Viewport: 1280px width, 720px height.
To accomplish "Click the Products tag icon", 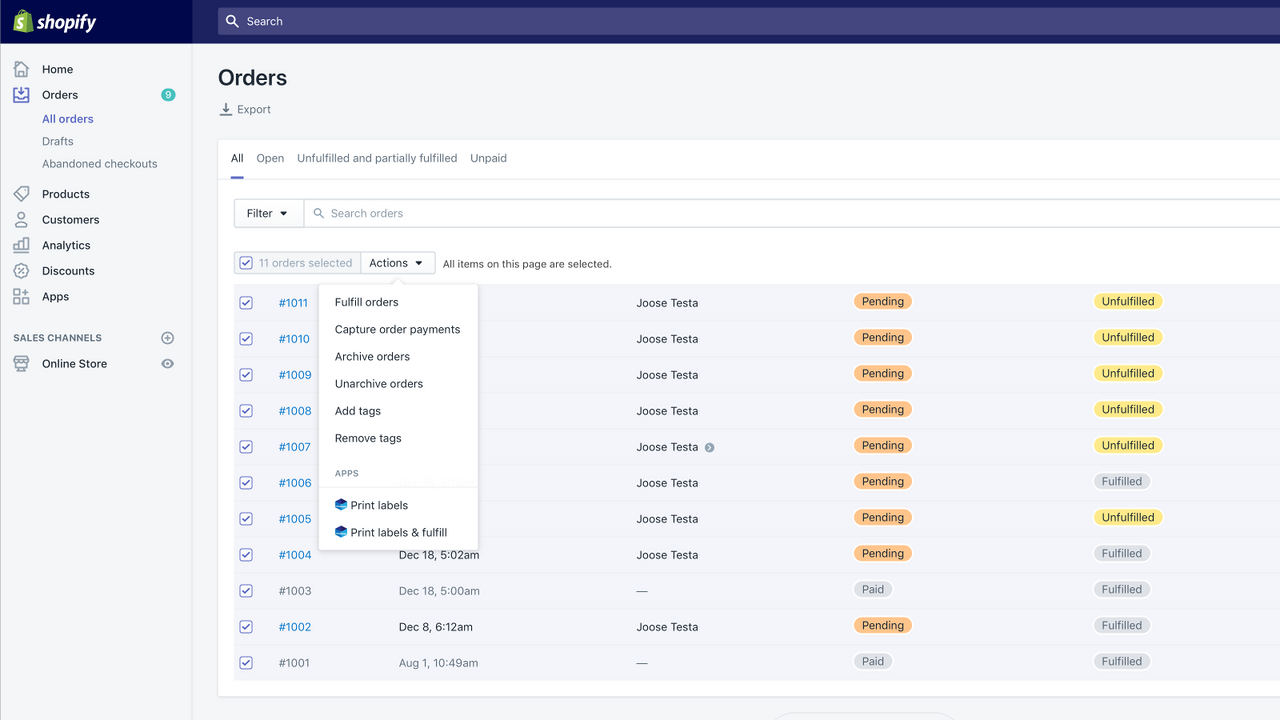I will point(21,194).
